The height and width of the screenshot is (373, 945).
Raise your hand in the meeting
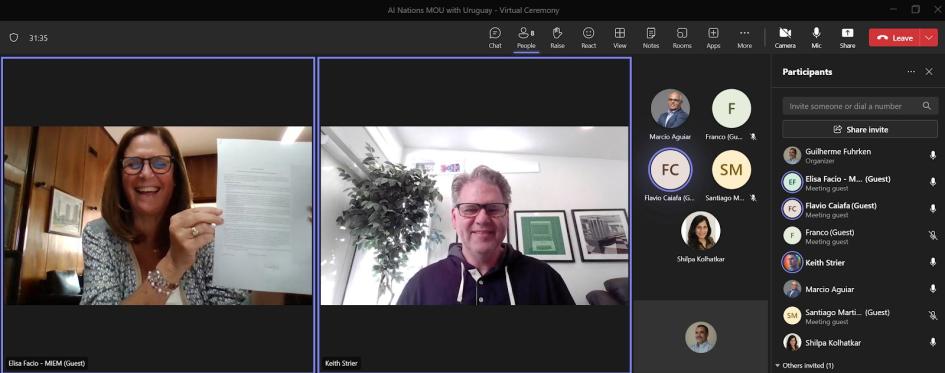click(557, 38)
